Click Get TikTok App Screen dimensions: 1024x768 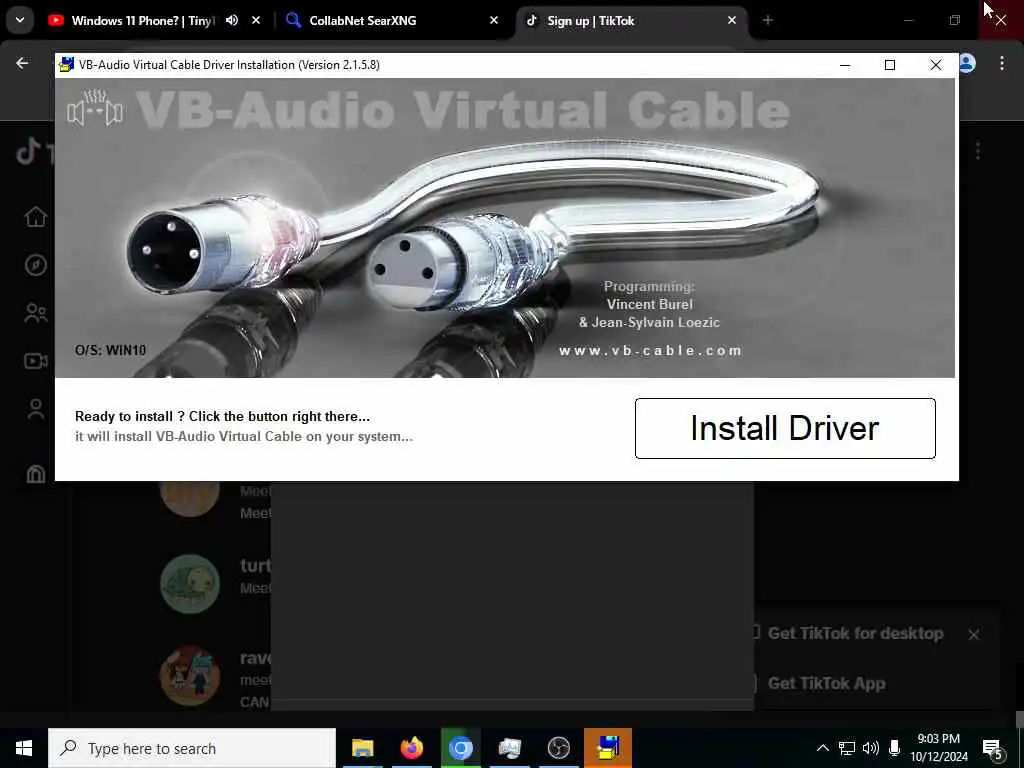tap(826, 684)
